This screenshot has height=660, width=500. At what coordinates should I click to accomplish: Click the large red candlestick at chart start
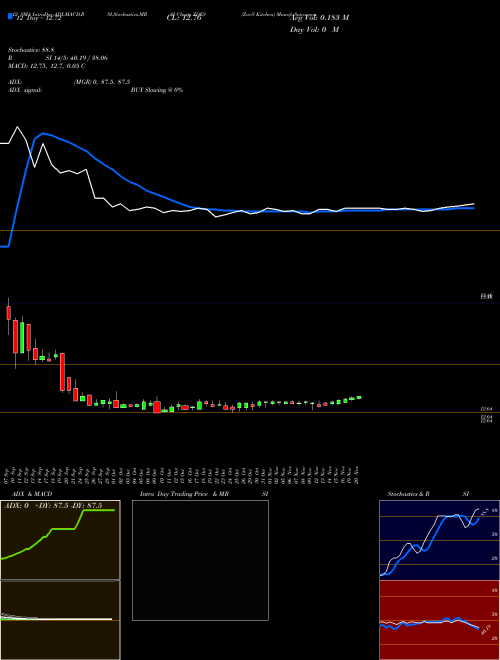[x=16, y=336]
